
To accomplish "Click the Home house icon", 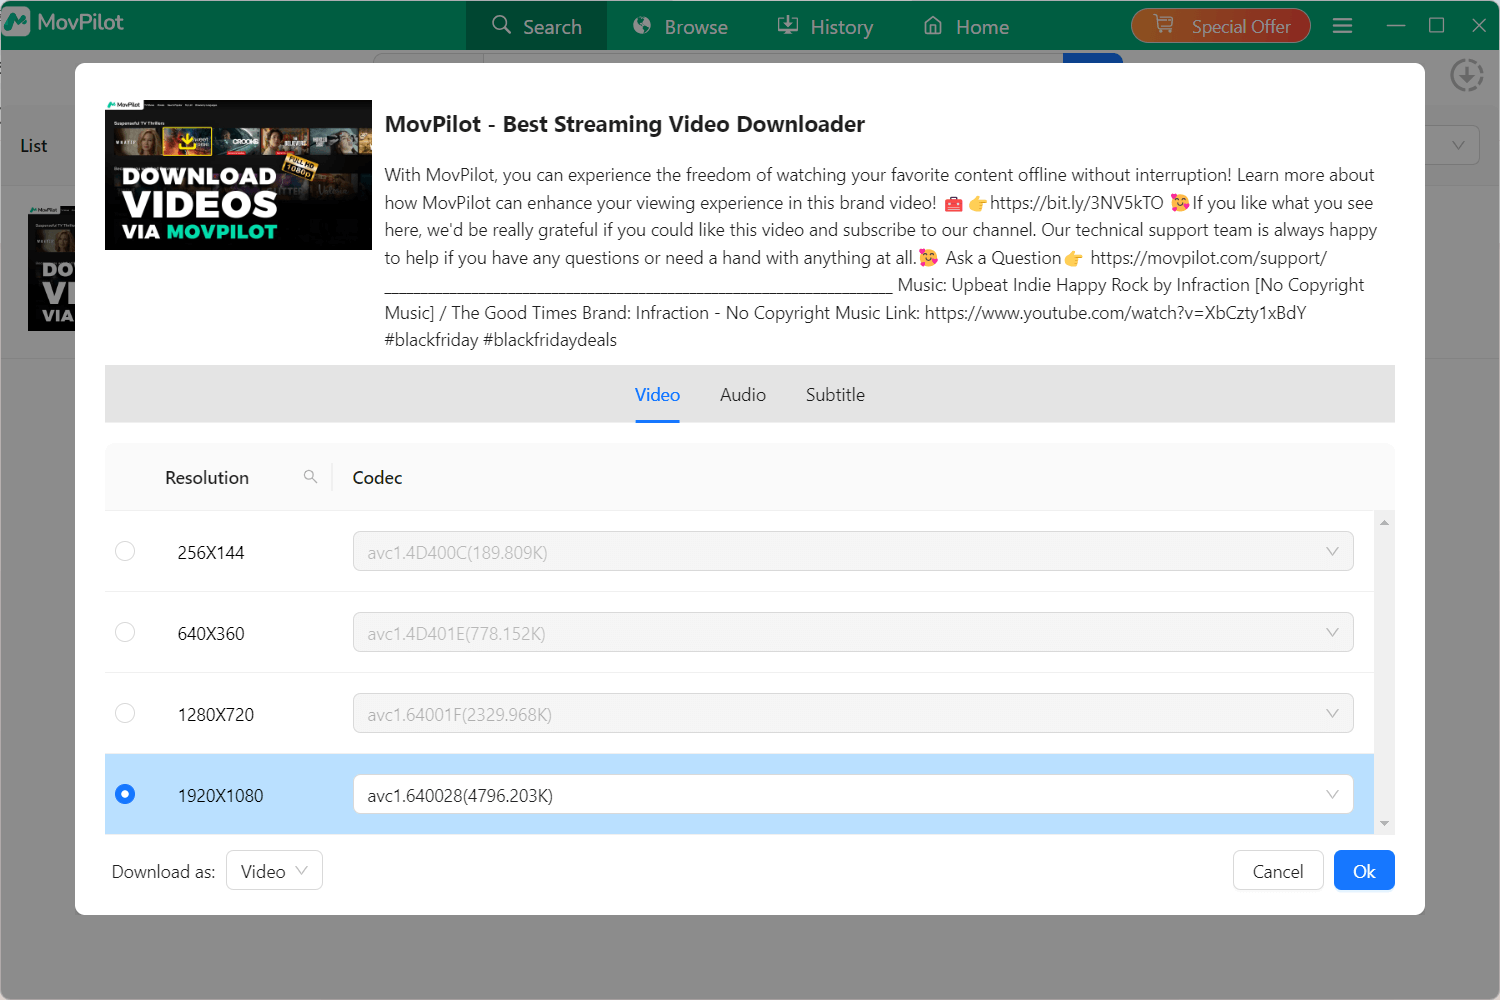I will [x=933, y=26].
